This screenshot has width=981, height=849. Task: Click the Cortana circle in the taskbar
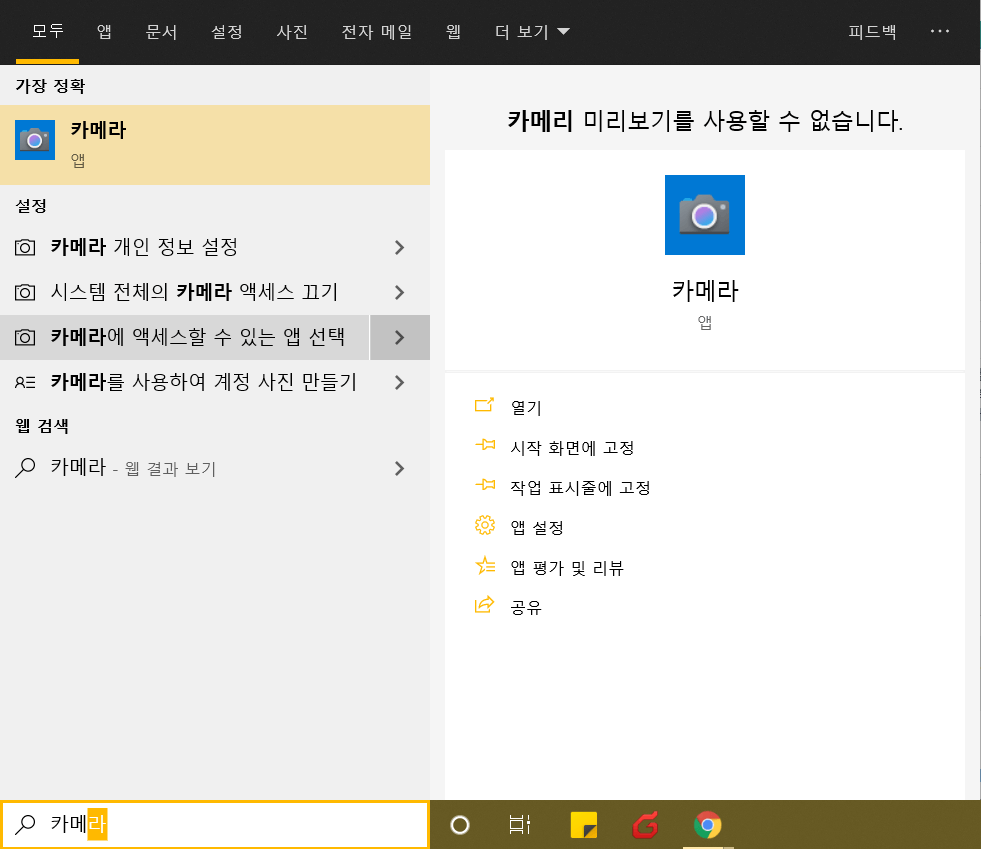coord(459,825)
